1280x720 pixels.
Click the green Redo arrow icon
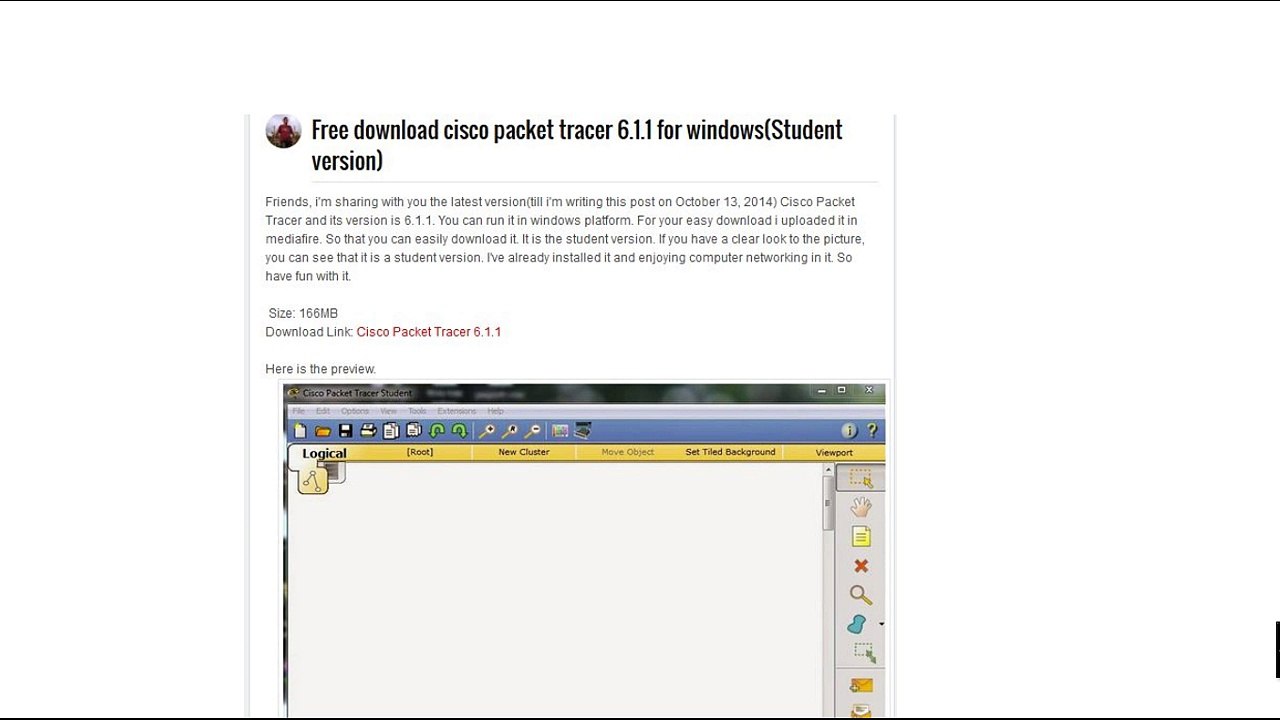pyautogui.click(x=459, y=431)
